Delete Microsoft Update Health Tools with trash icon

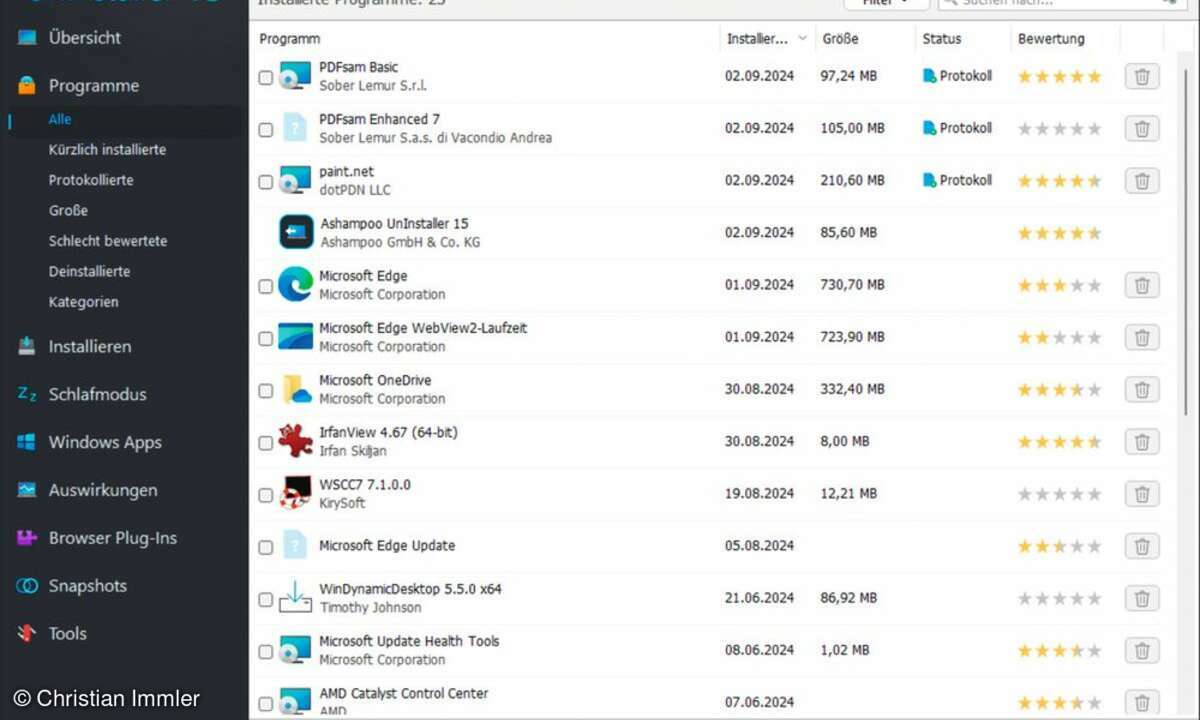(1142, 650)
